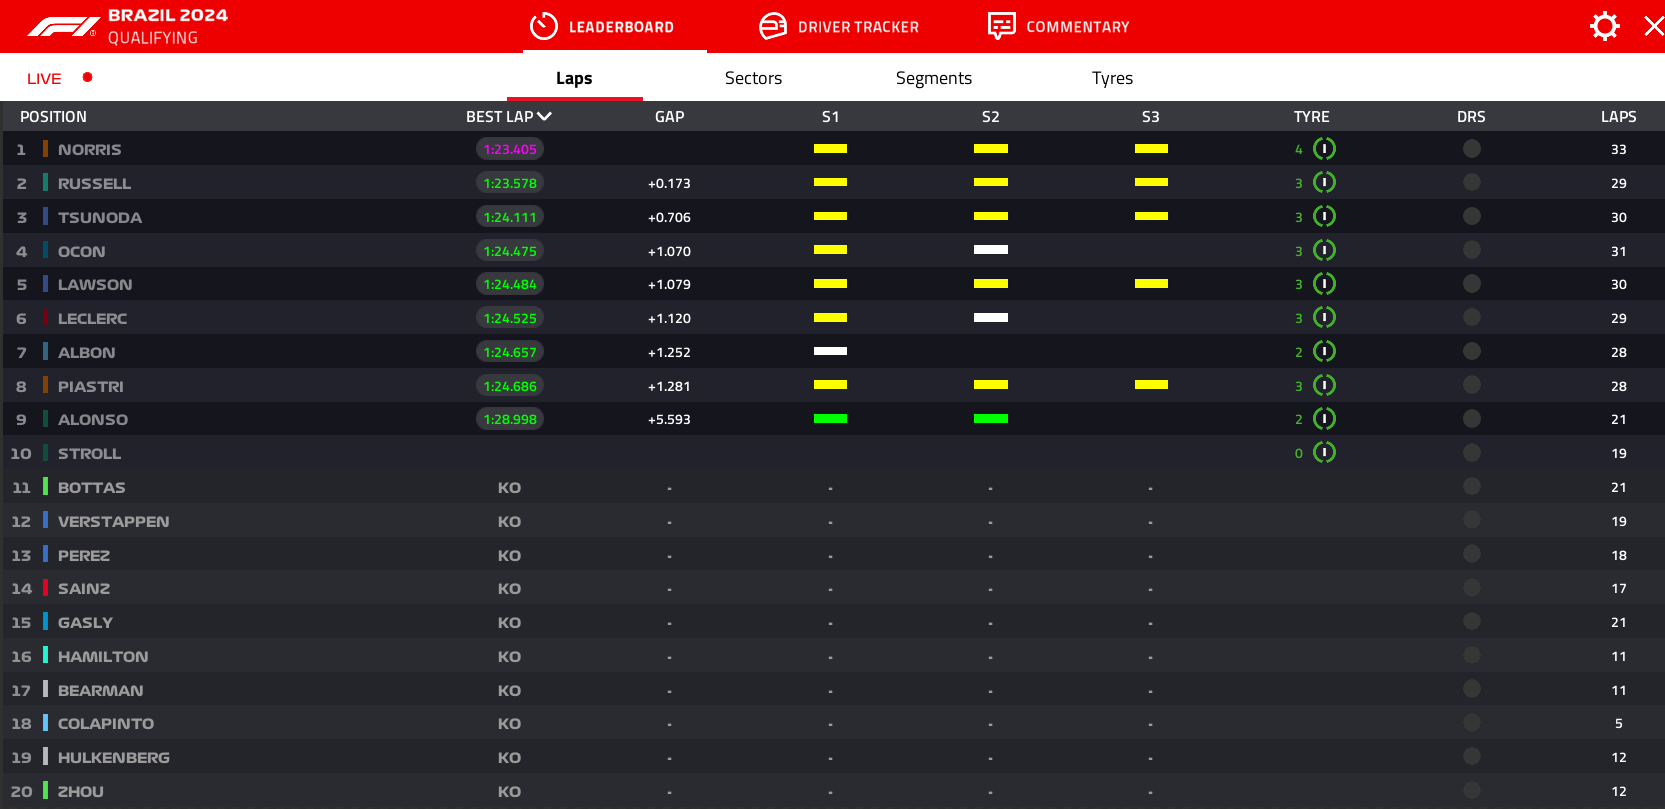Open the Leaderboard section
Viewport: 1665px width, 809px height.
(602, 27)
